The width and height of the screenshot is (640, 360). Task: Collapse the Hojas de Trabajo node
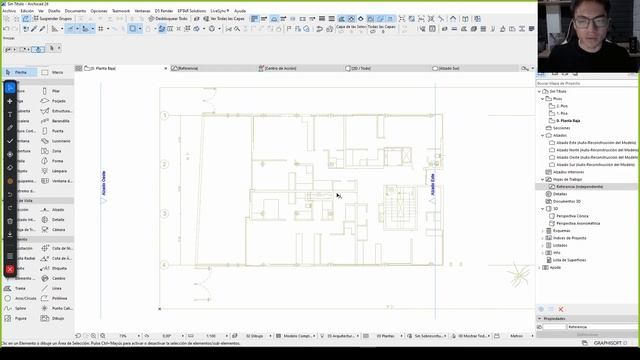coord(543,180)
